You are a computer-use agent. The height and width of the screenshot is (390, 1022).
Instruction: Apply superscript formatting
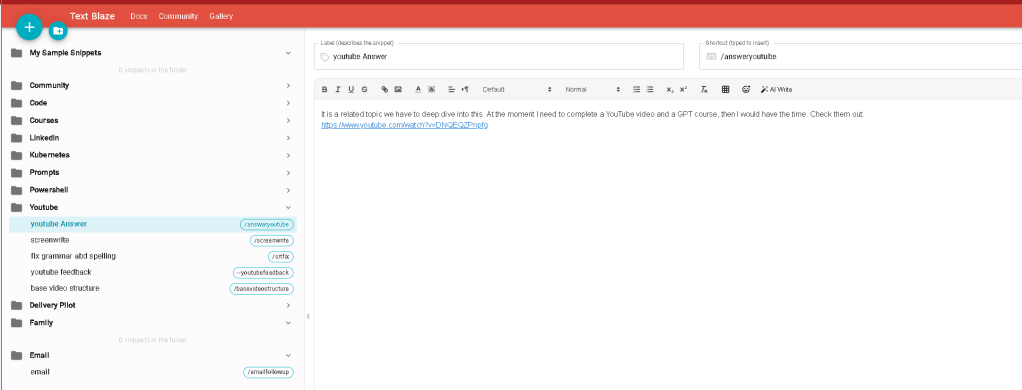[683, 89]
